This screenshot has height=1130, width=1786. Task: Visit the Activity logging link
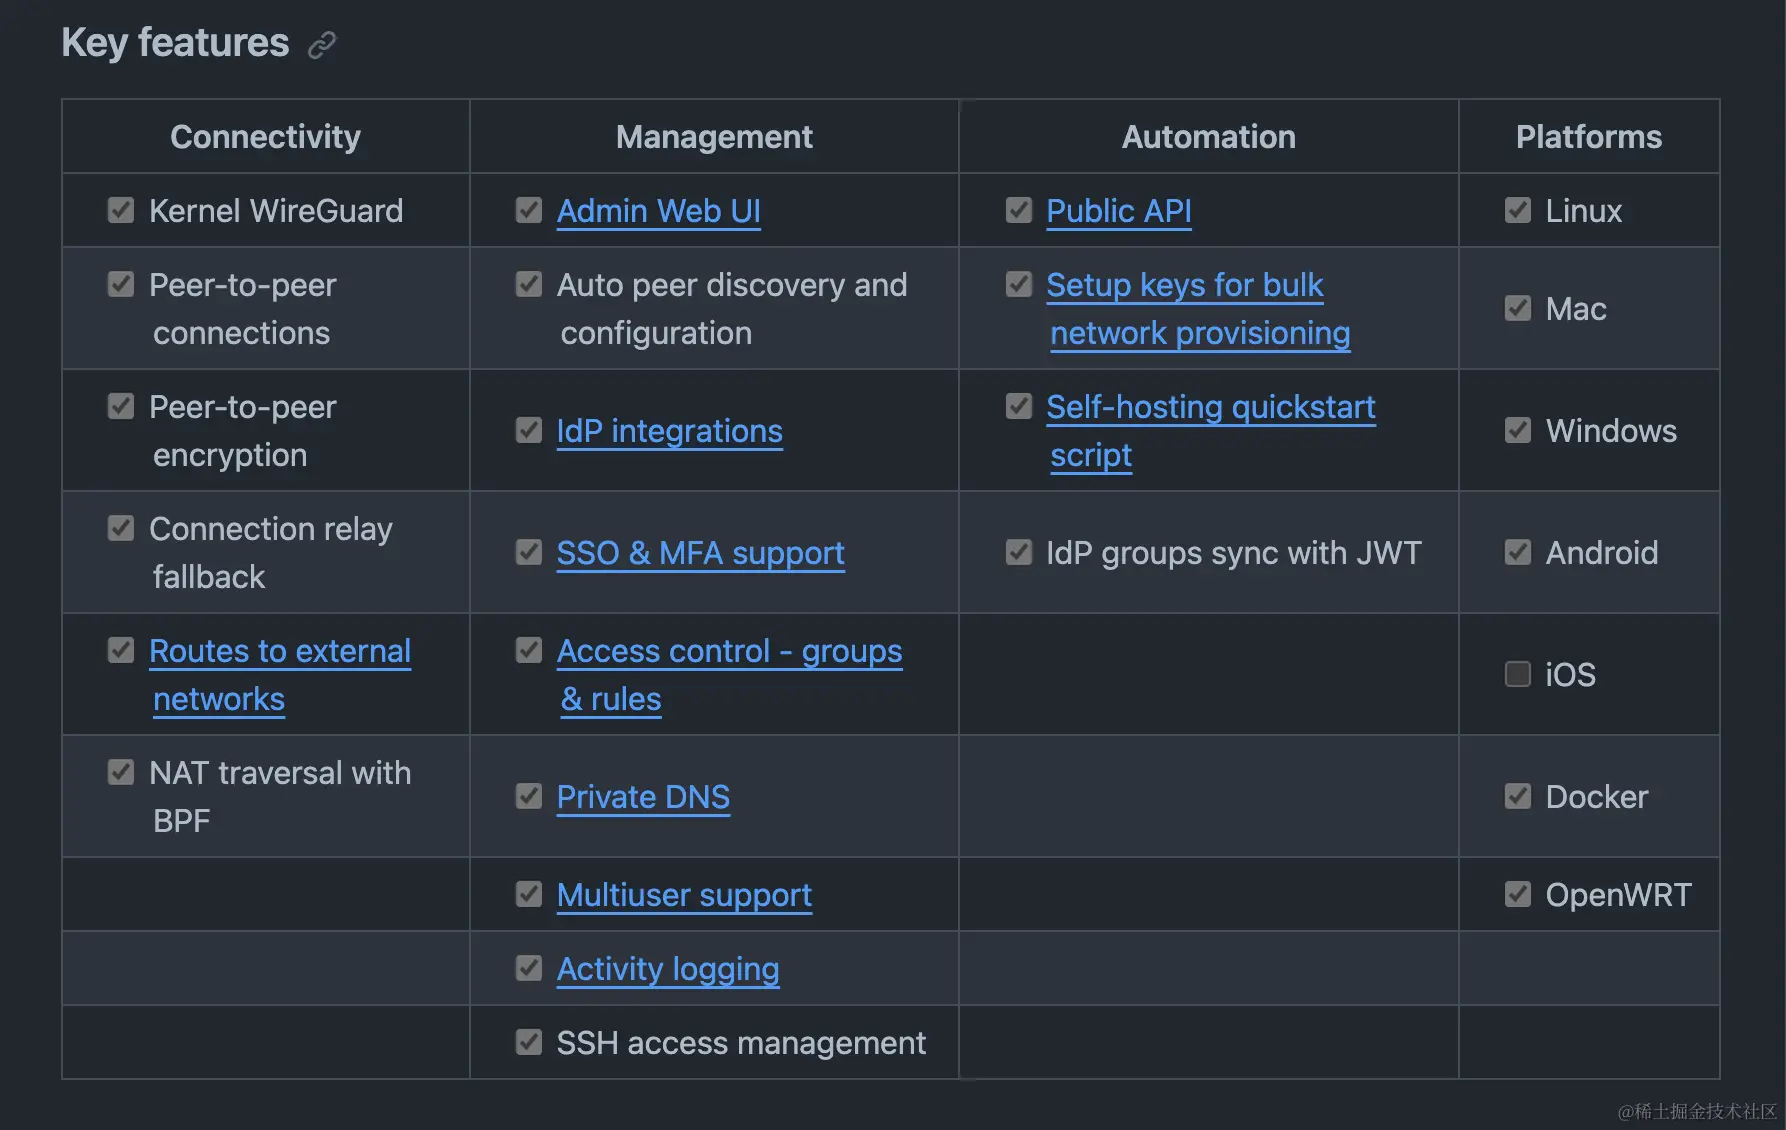coord(668,969)
